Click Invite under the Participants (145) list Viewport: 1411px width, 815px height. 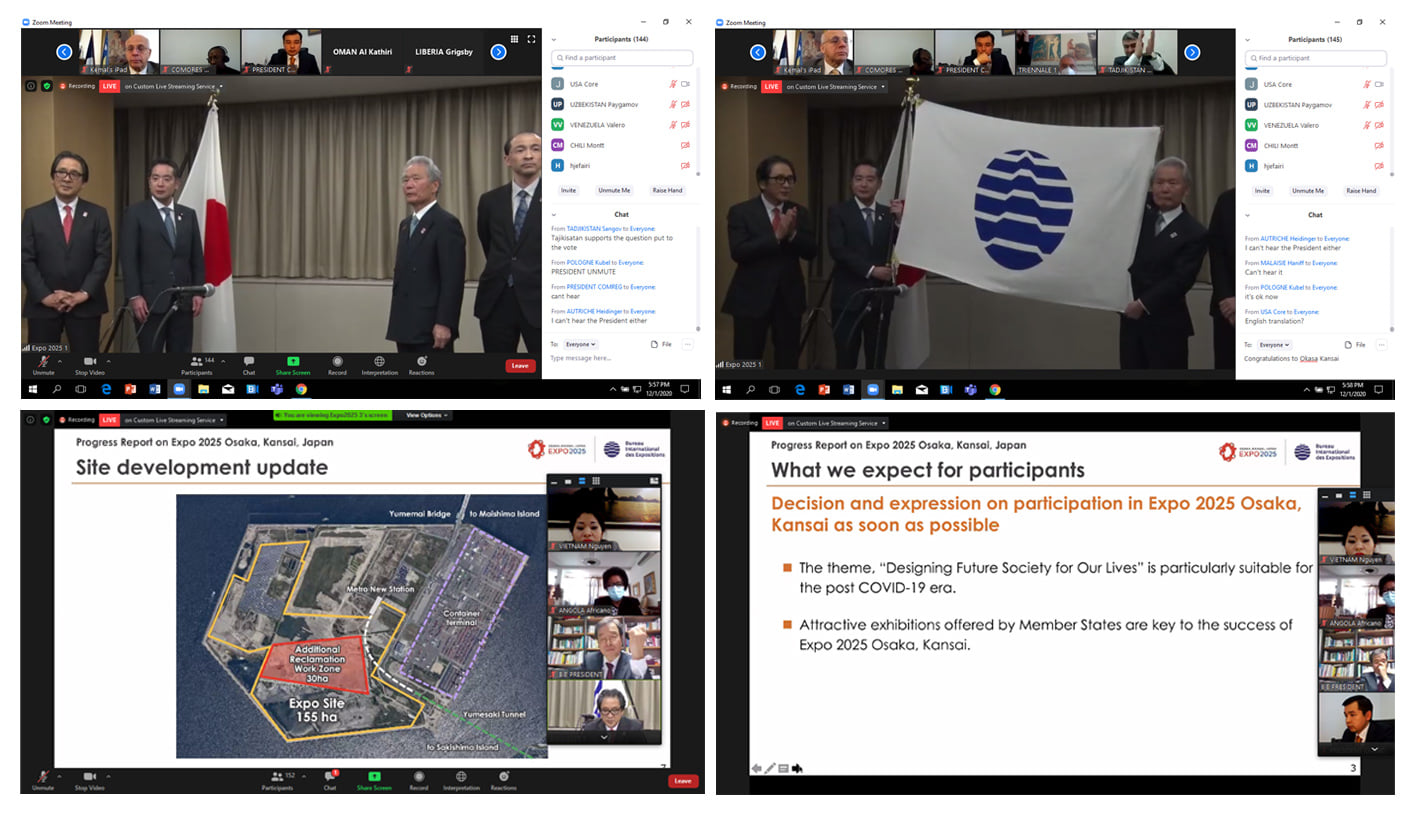tap(1262, 190)
